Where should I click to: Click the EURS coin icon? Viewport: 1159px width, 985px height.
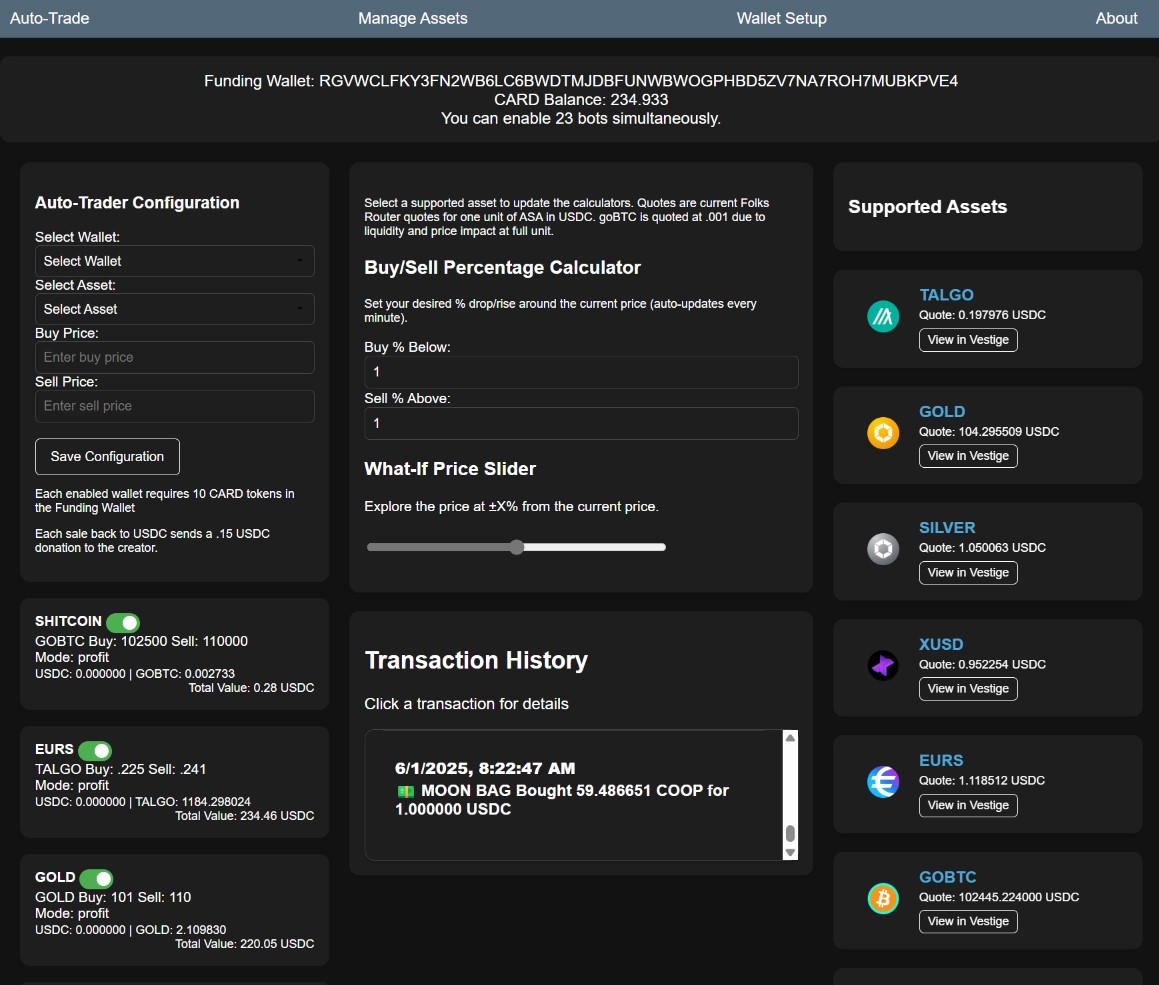tap(883, 783)
